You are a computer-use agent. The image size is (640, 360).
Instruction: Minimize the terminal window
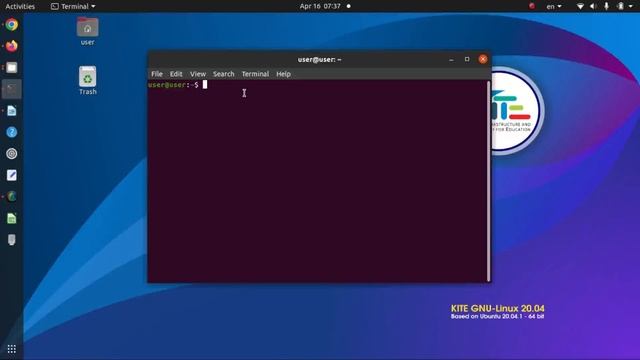(x=451, y=60)
